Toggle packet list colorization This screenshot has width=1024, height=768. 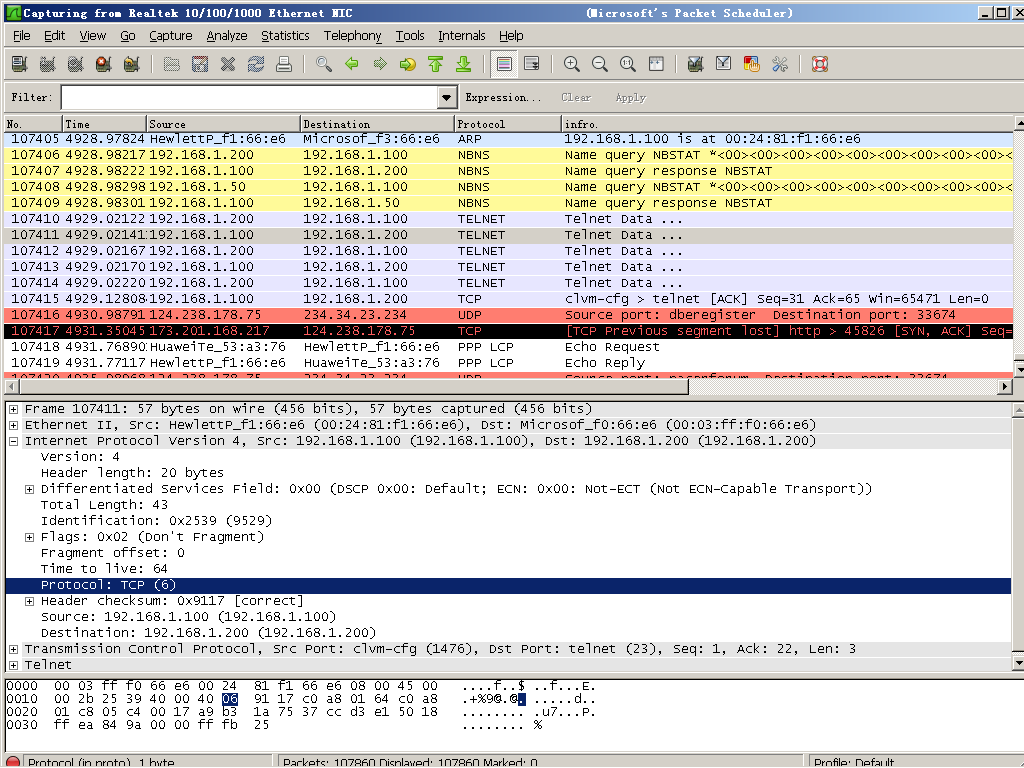point(504,64)
